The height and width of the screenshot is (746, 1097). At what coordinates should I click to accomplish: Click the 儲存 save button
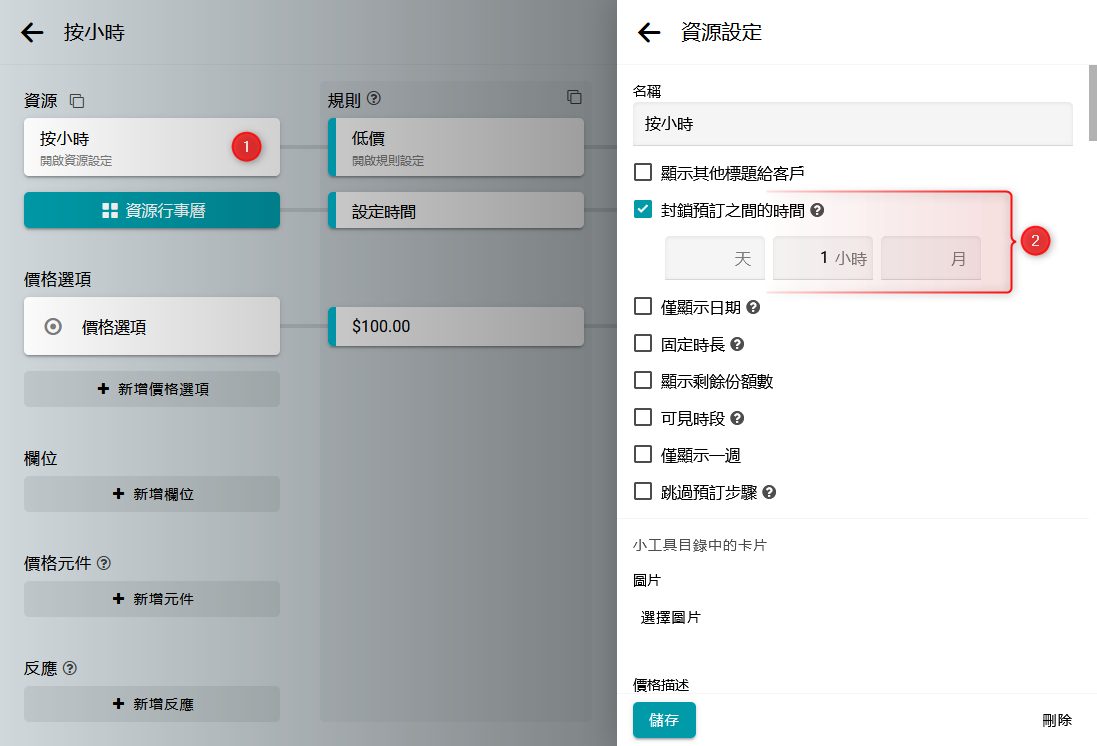[x=664, y=720]
